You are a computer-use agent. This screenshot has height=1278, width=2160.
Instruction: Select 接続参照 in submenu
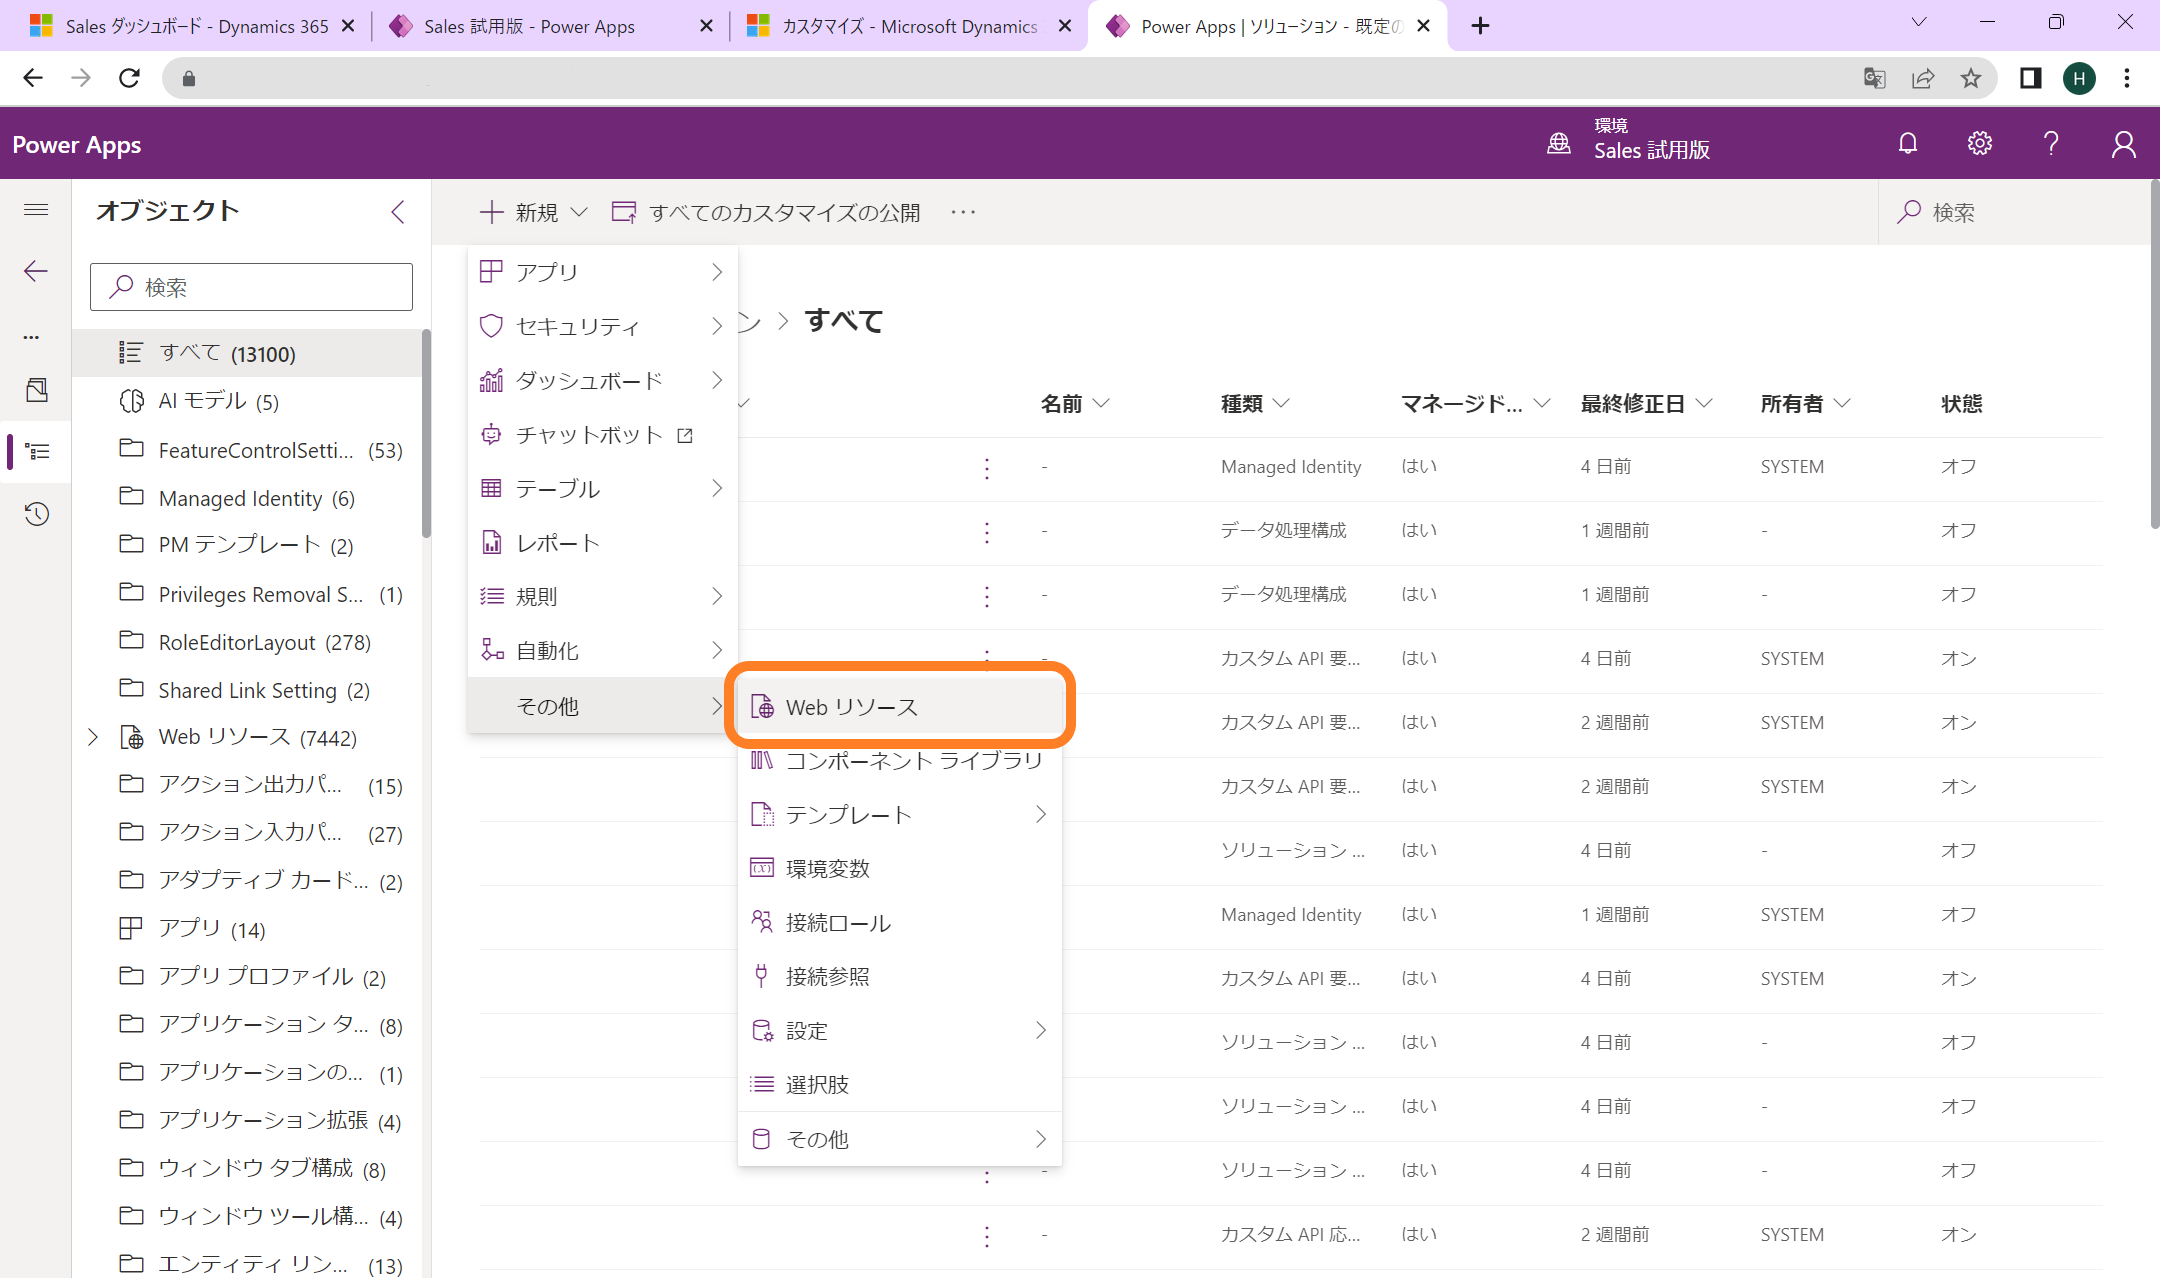click(900, 977)
